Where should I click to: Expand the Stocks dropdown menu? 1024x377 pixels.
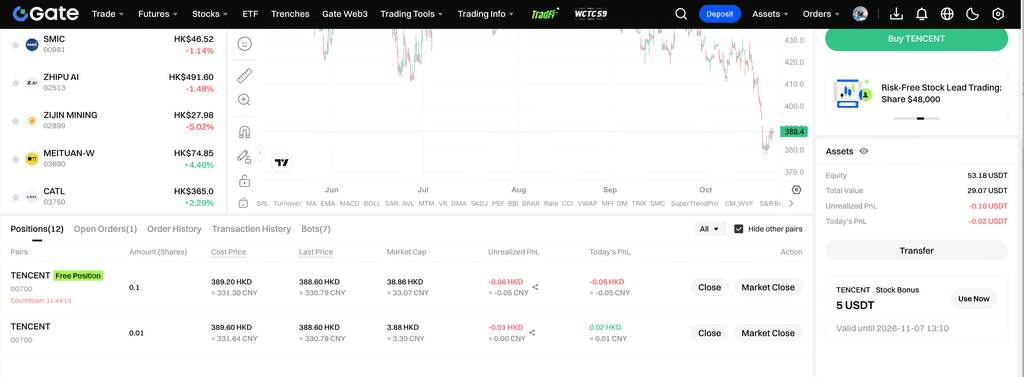(210, 14)
